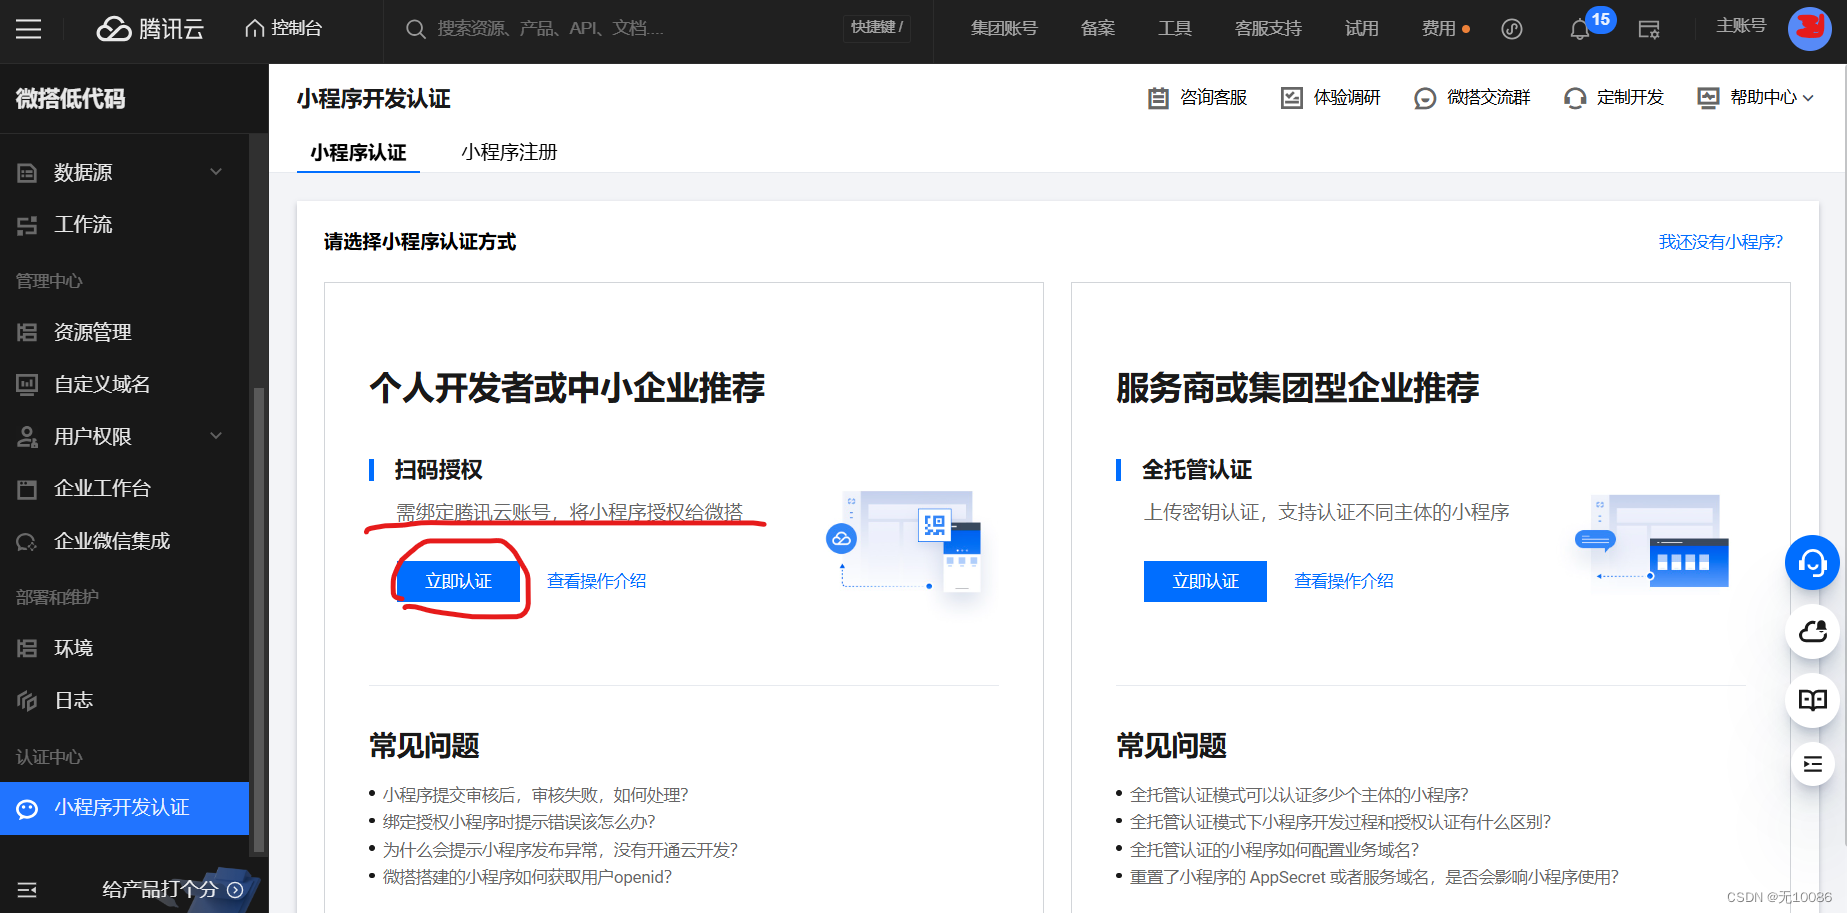Open FAQ 小程序提交审核后，审核失败，如何处理?
The image size is (1847, 913).
click(535, 795)
